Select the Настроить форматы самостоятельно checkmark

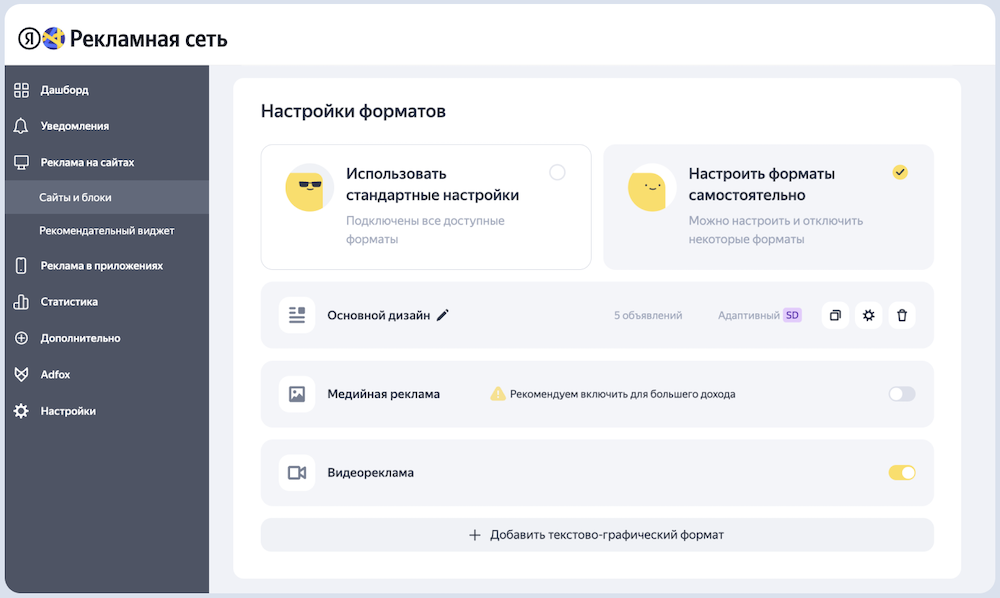[x=900, y=172]
